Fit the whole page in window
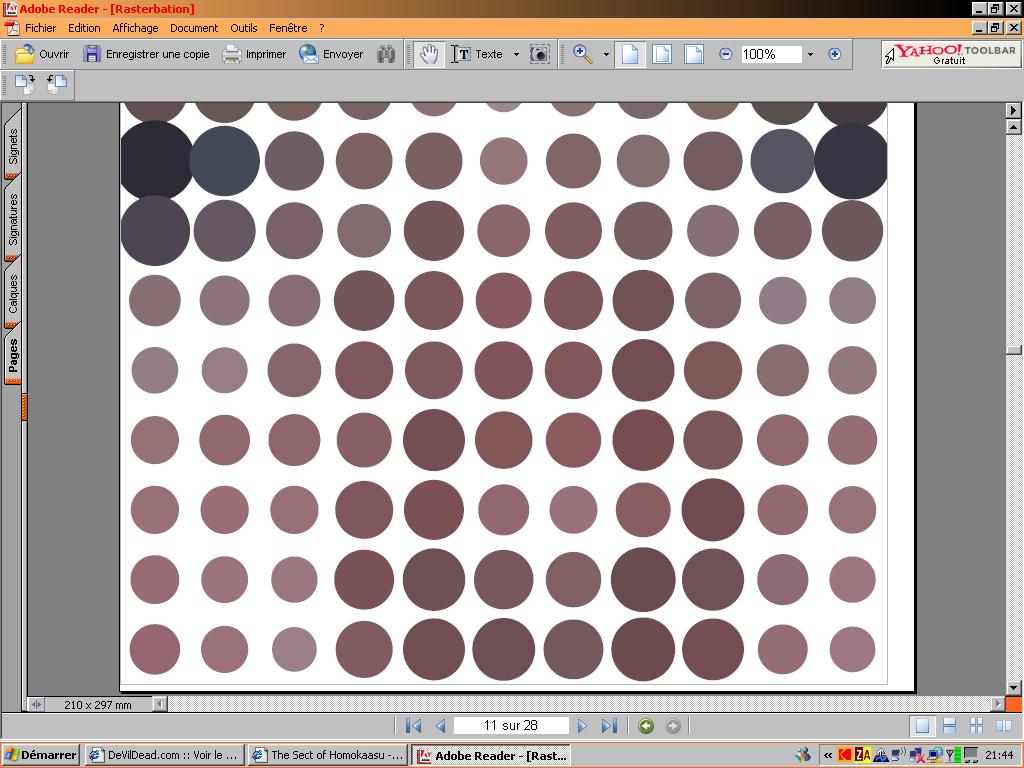This screenshot has width=1024, height=768. [662, 54]
